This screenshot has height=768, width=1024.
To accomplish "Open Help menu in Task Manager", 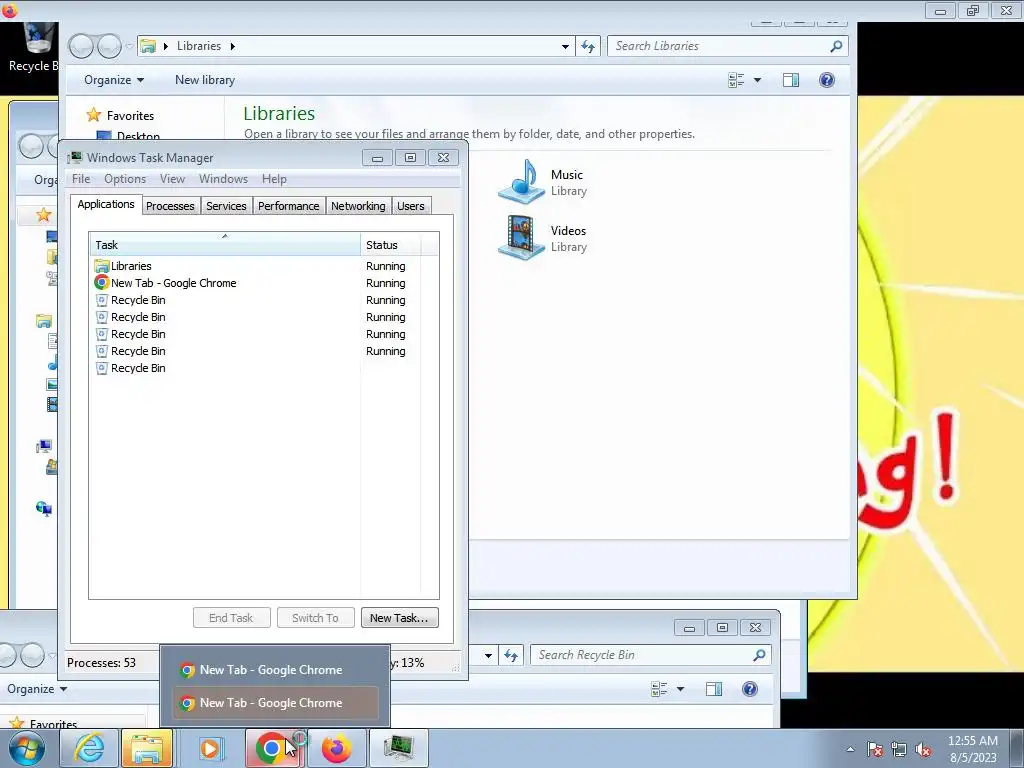I will coord(274,179).
